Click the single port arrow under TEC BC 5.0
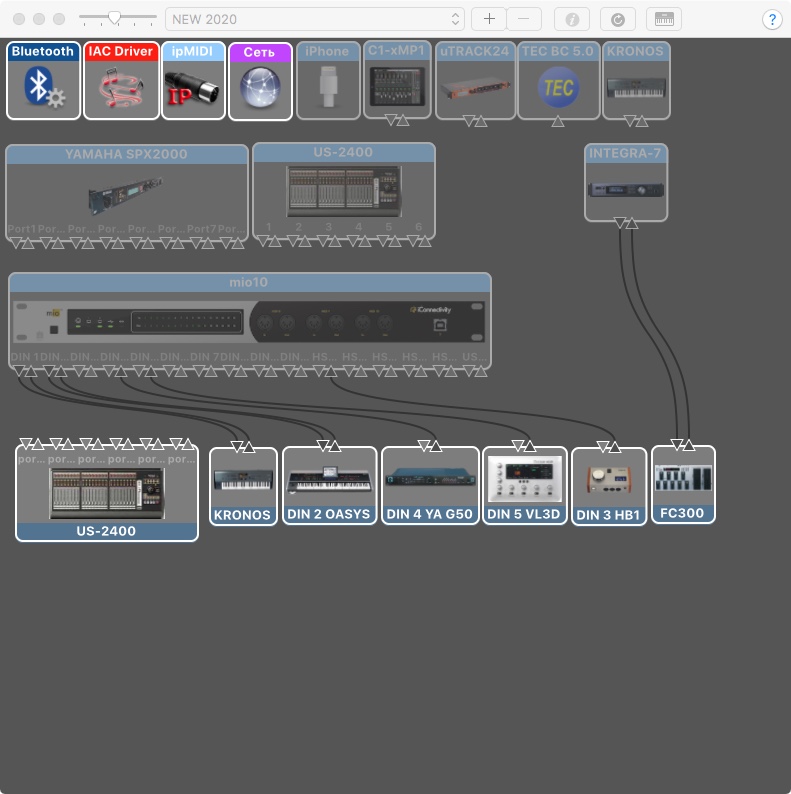Screen dimensions: 791x794 (x=558, y=122)
